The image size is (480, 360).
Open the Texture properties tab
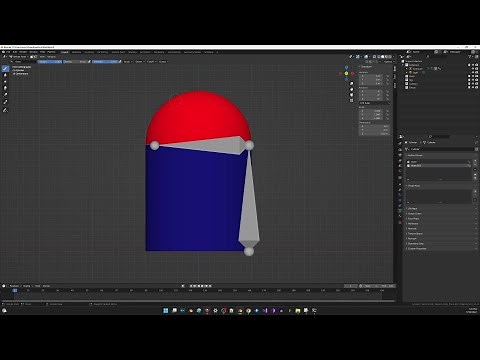click(x=400, y=222)
